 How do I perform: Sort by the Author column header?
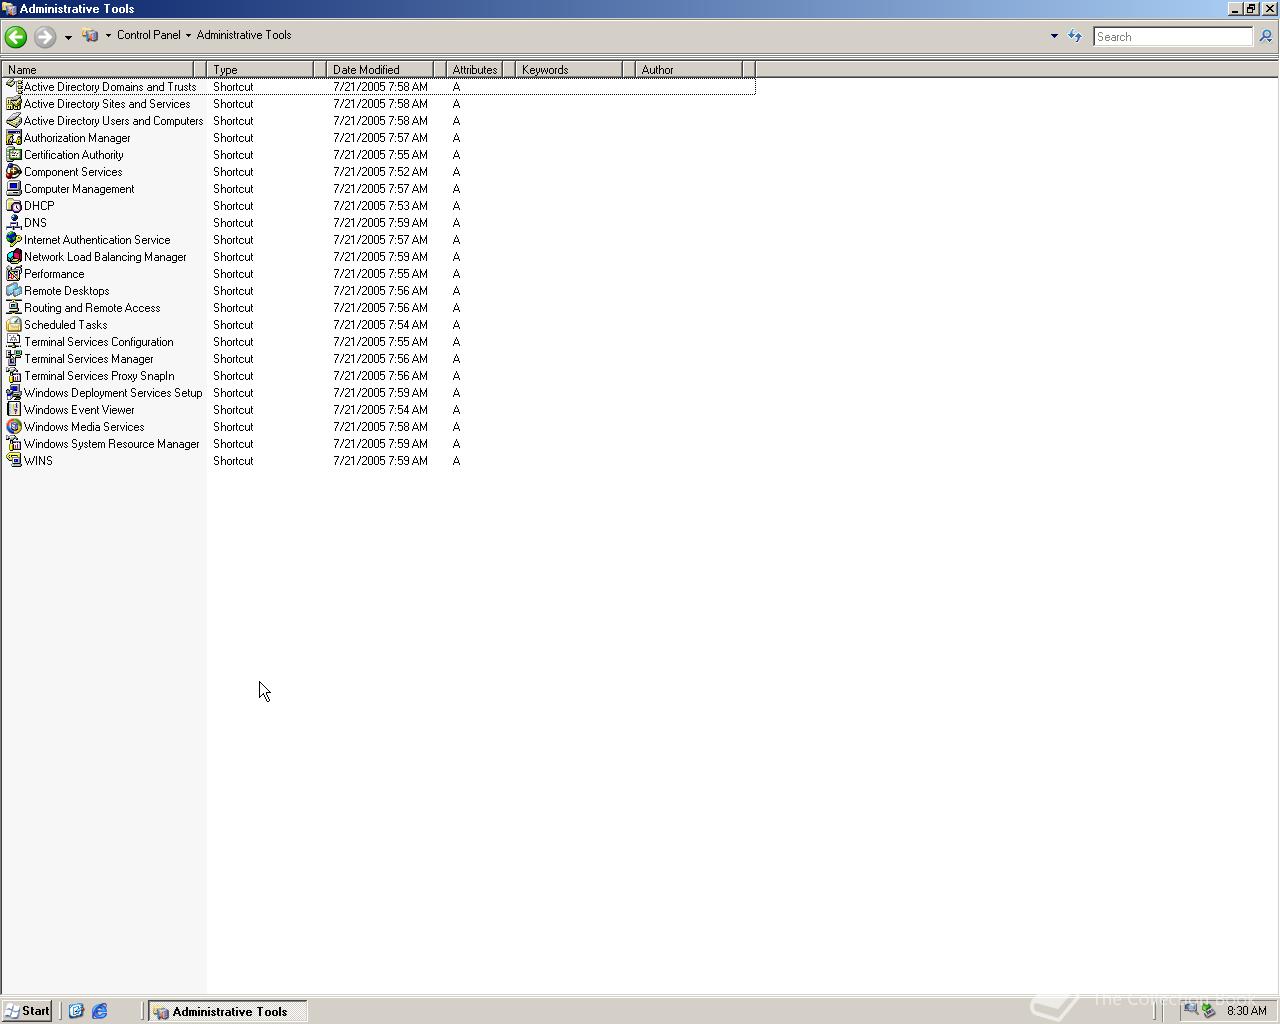689,69
